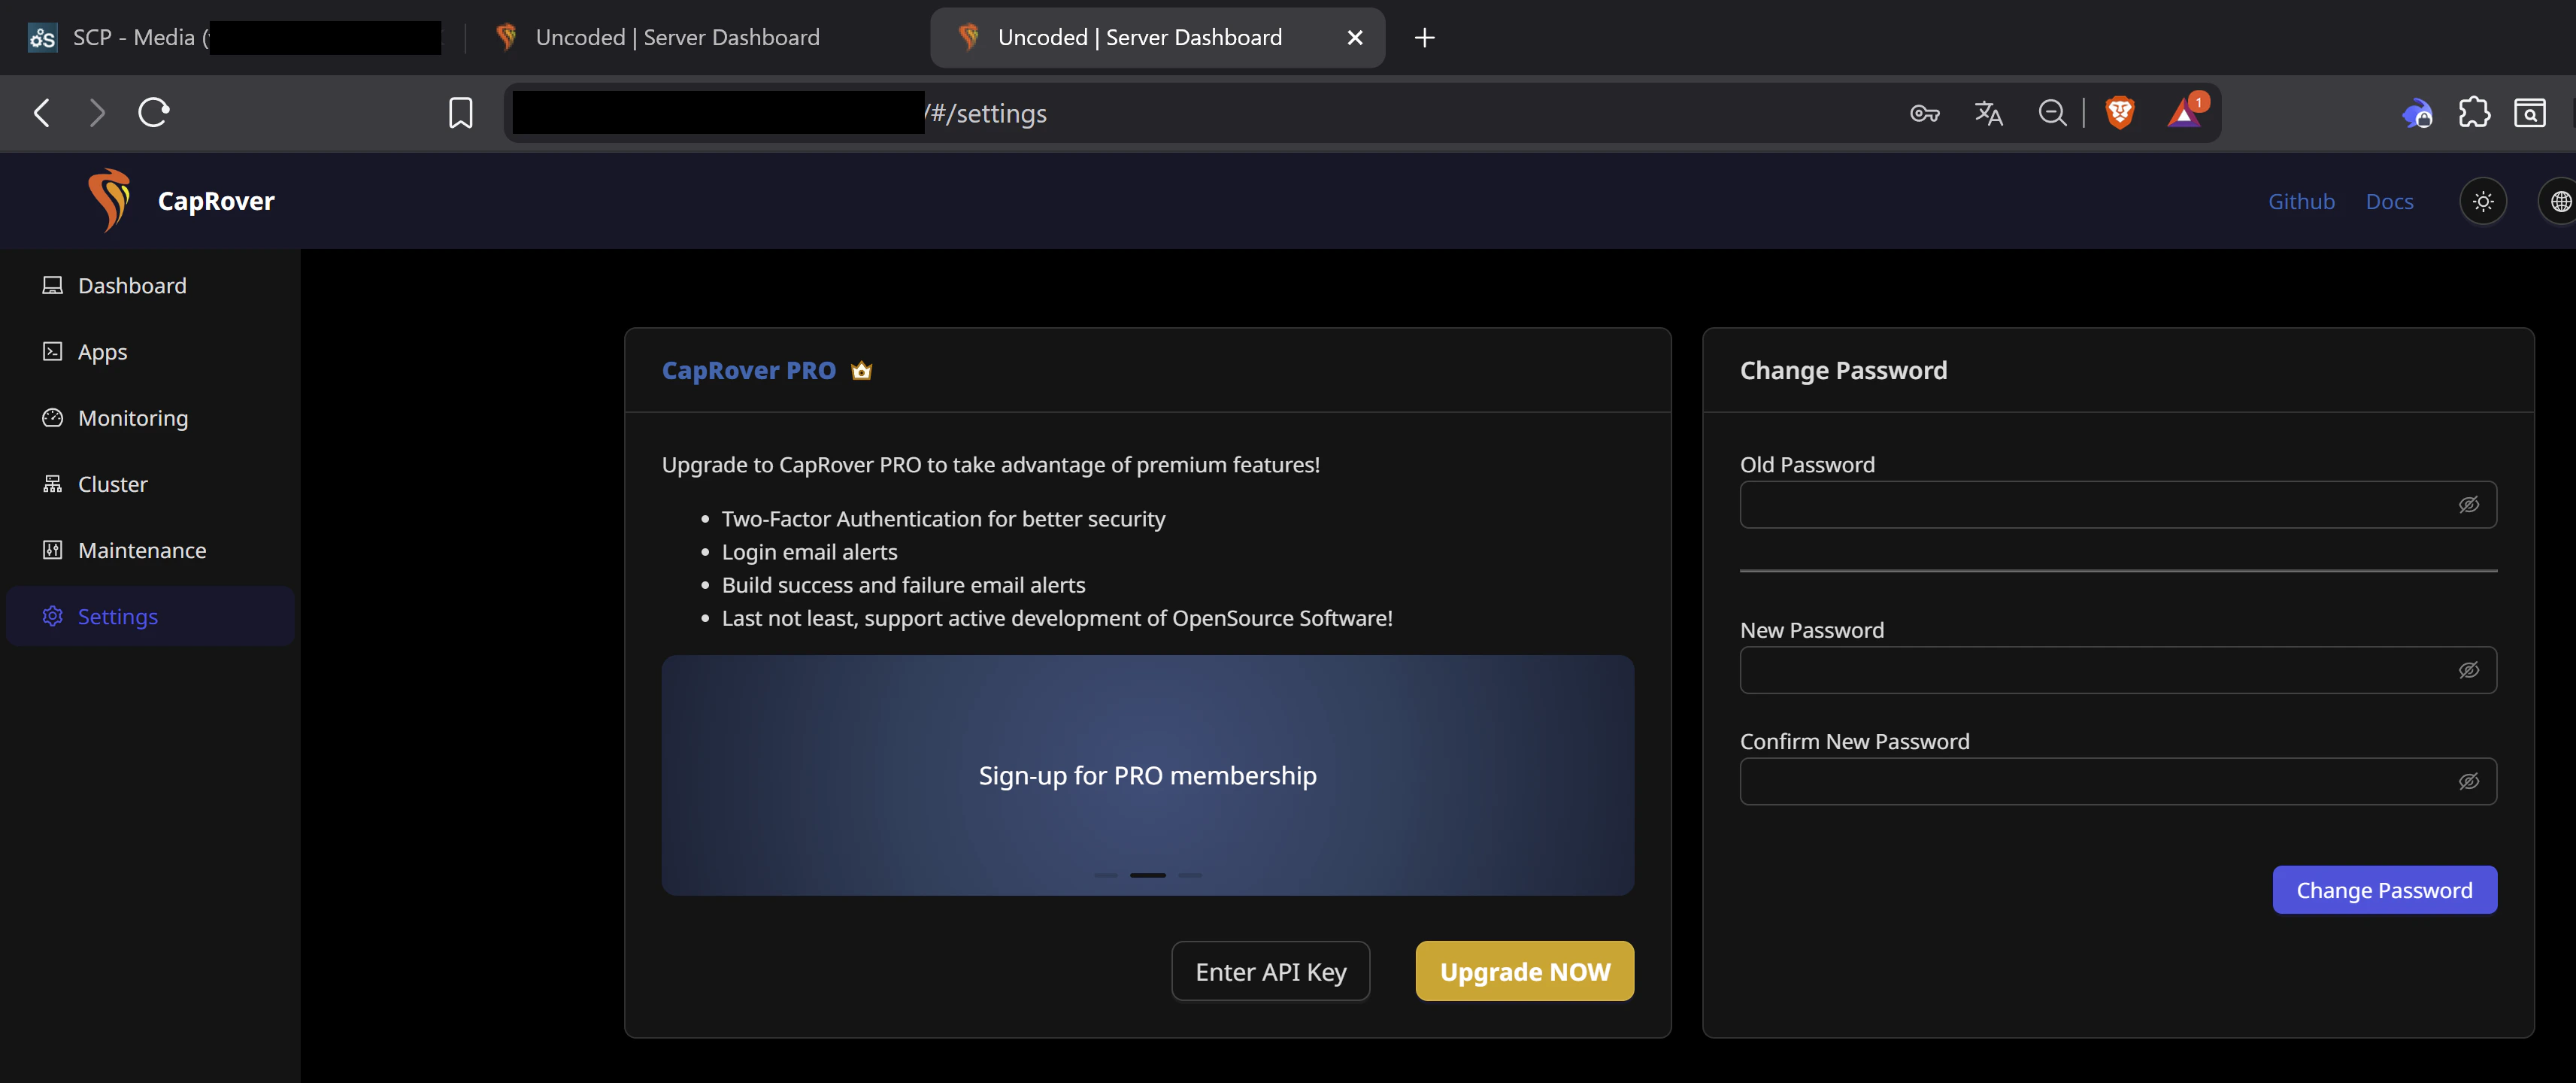Click 'Build success and failure email alerts' text
This screenshot has width=2576, height=1083.
[x=903, y=585]
